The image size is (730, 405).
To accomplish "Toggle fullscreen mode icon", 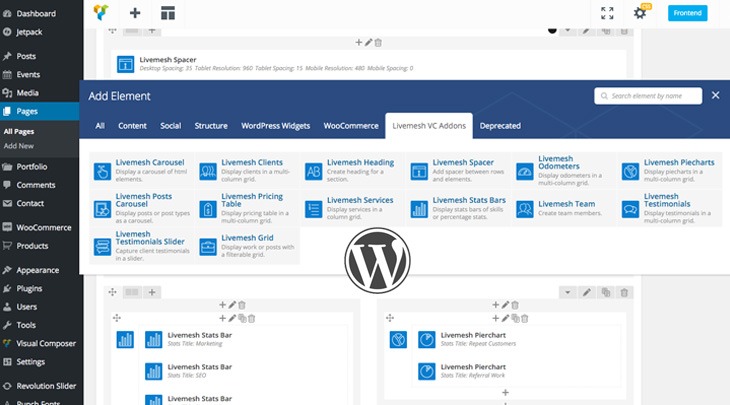I will click(x=607, y=13).
